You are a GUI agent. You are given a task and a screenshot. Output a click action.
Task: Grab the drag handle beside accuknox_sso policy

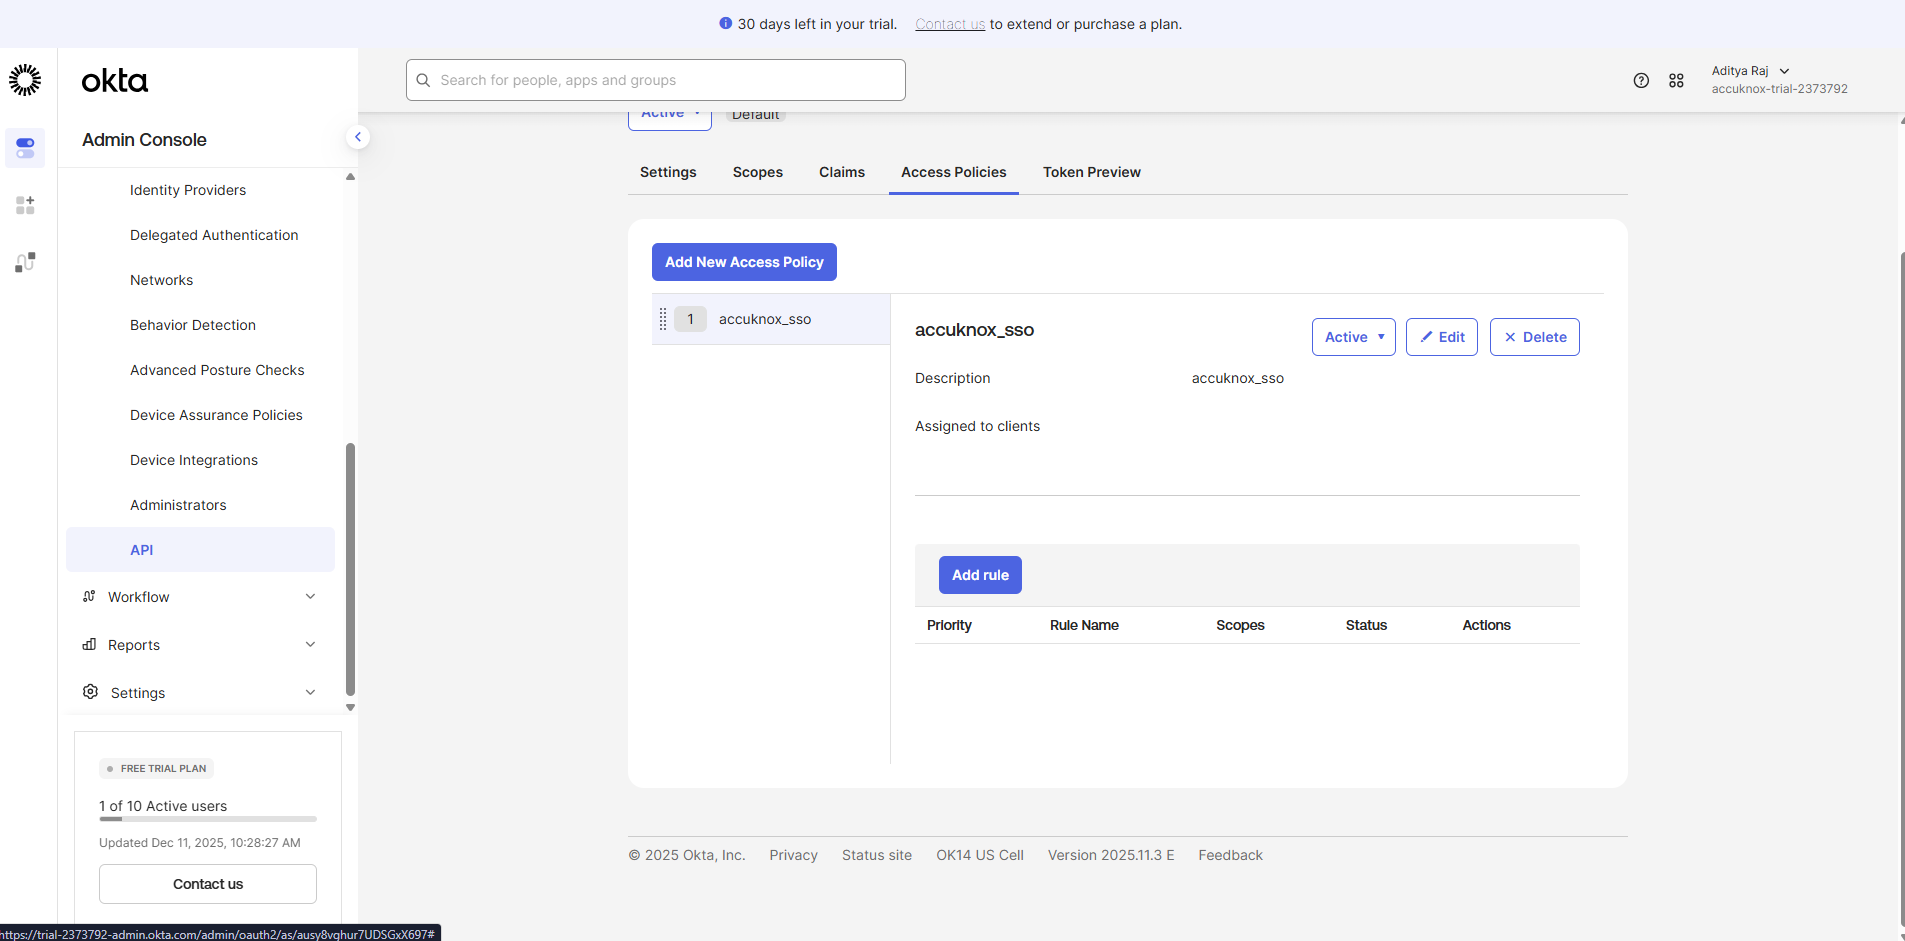tap(663, 319)
